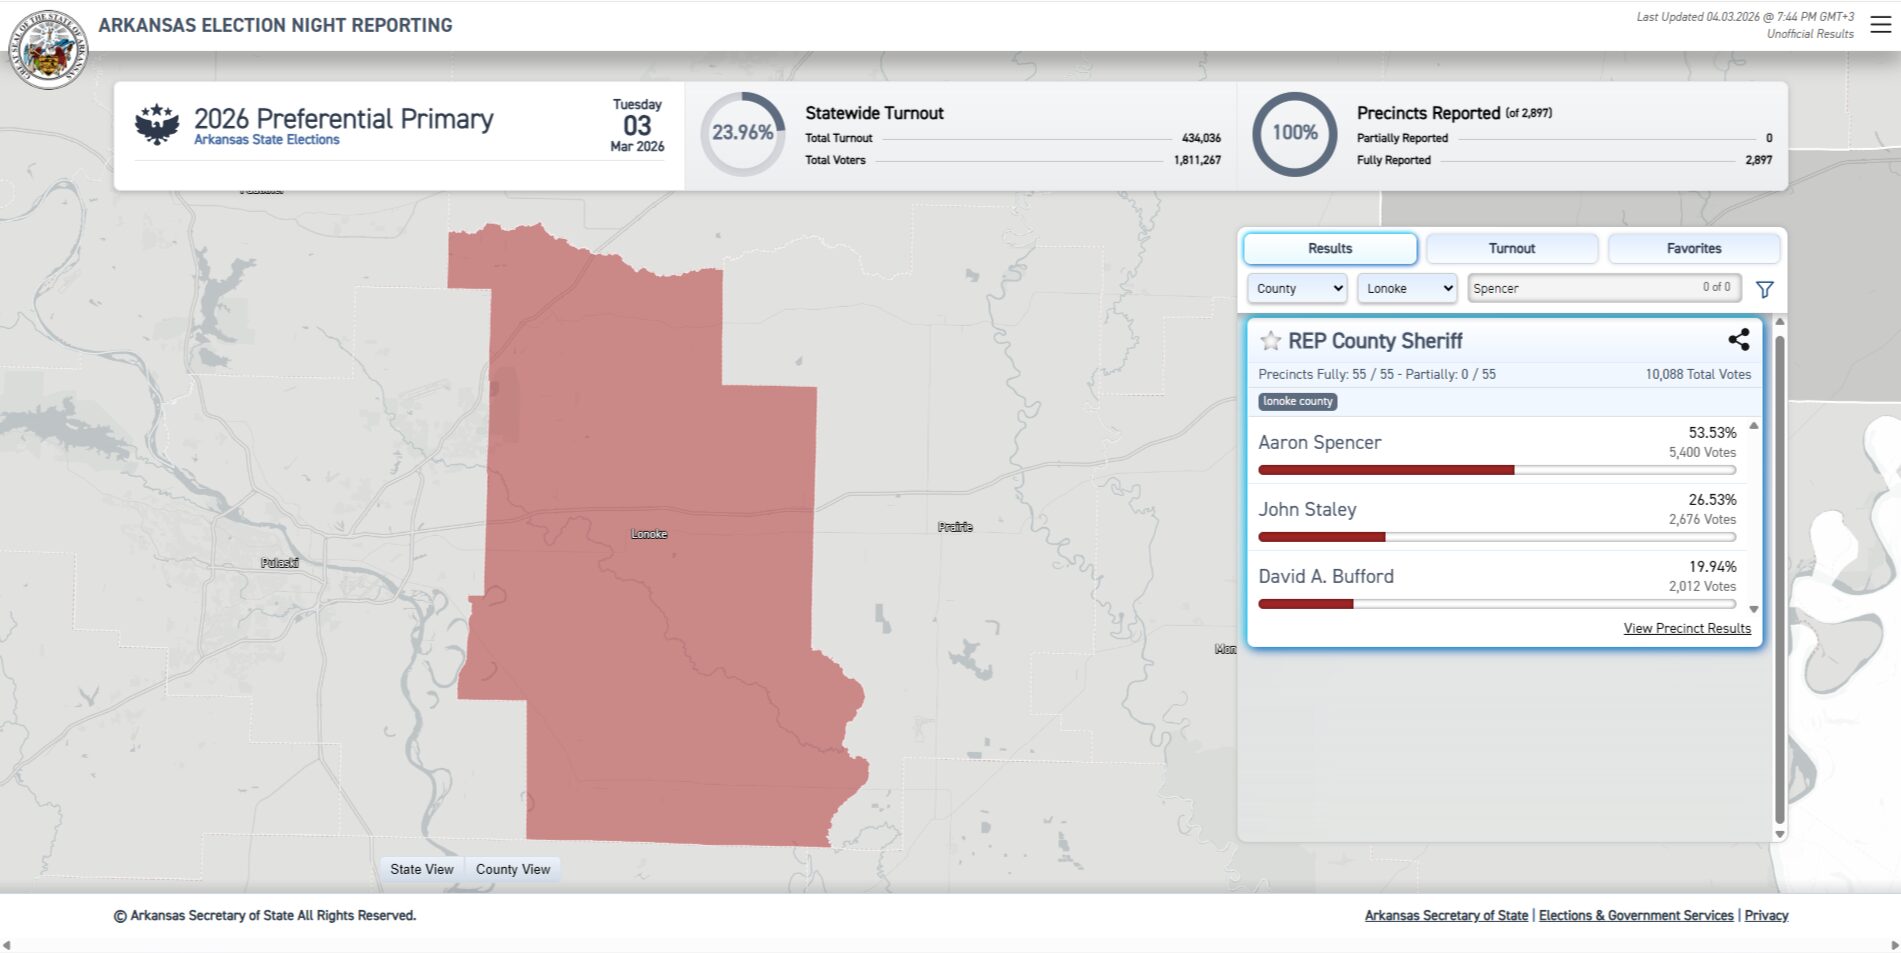
Task: Select the Favorites tab
Action: coord(1693,248)
